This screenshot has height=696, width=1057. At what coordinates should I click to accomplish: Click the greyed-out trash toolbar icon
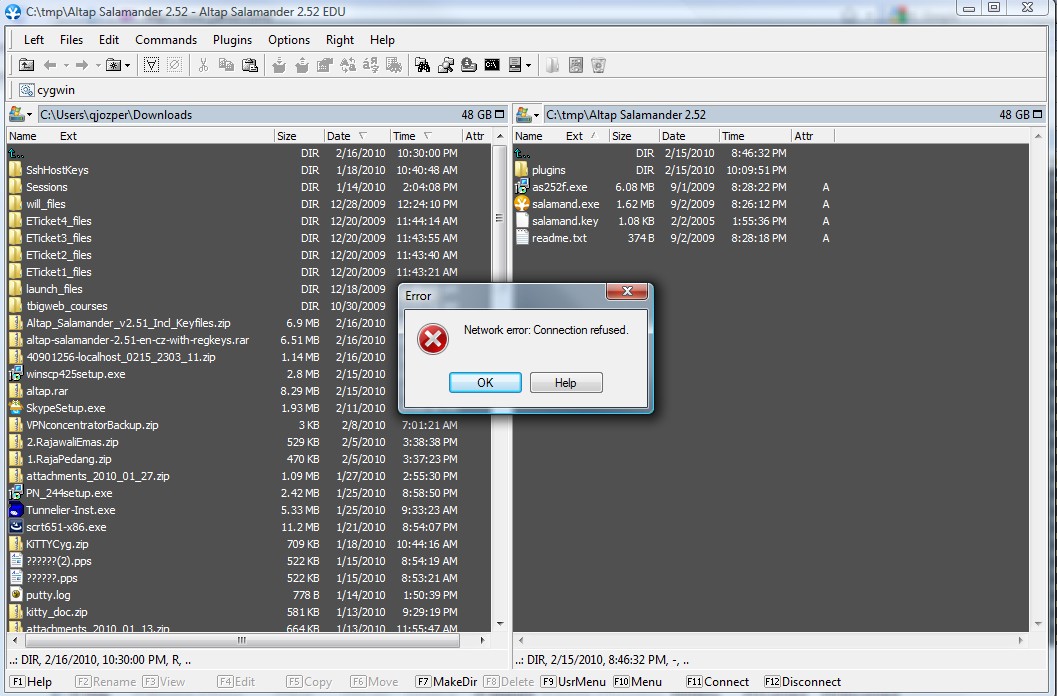coord(599,65)
